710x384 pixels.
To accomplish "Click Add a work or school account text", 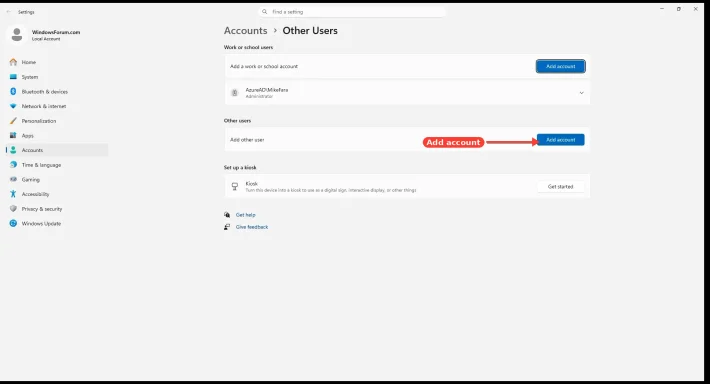I will (264, 66).
